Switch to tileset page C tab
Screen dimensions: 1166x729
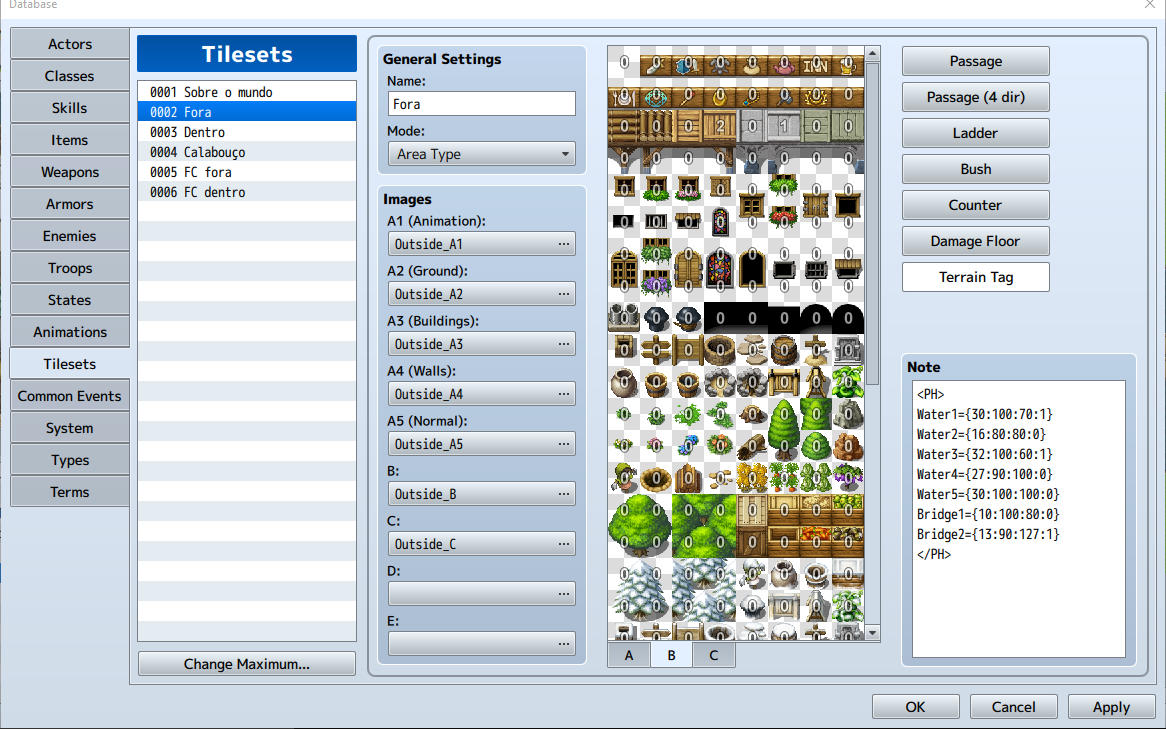tap(714, 655)
